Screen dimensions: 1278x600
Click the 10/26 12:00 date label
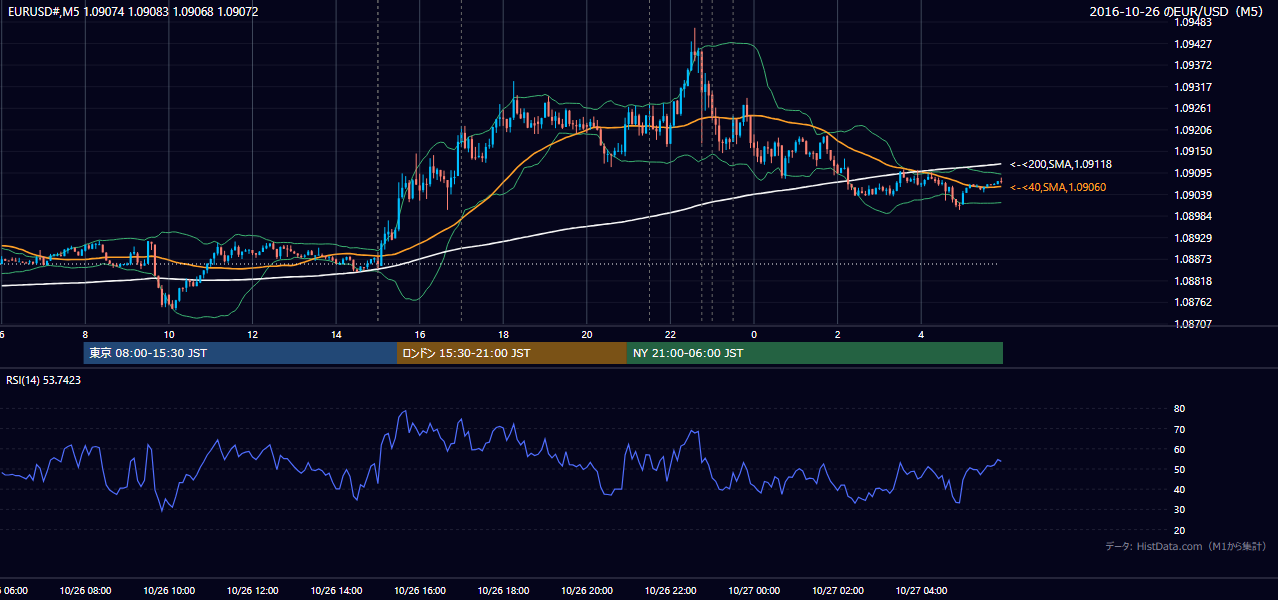point(253,591)
